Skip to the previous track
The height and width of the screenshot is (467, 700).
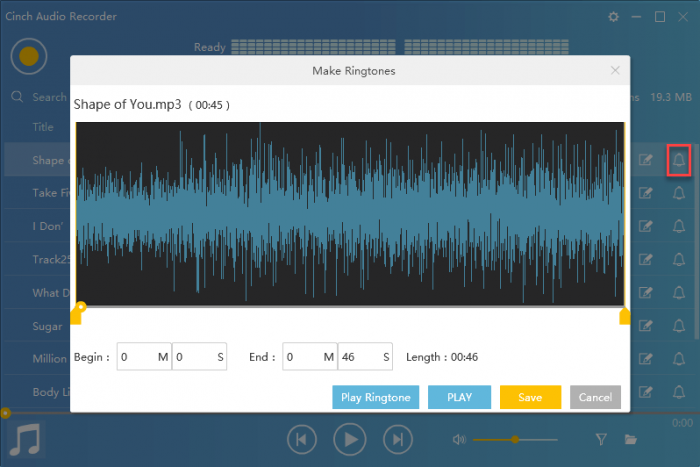coord(302,440)
